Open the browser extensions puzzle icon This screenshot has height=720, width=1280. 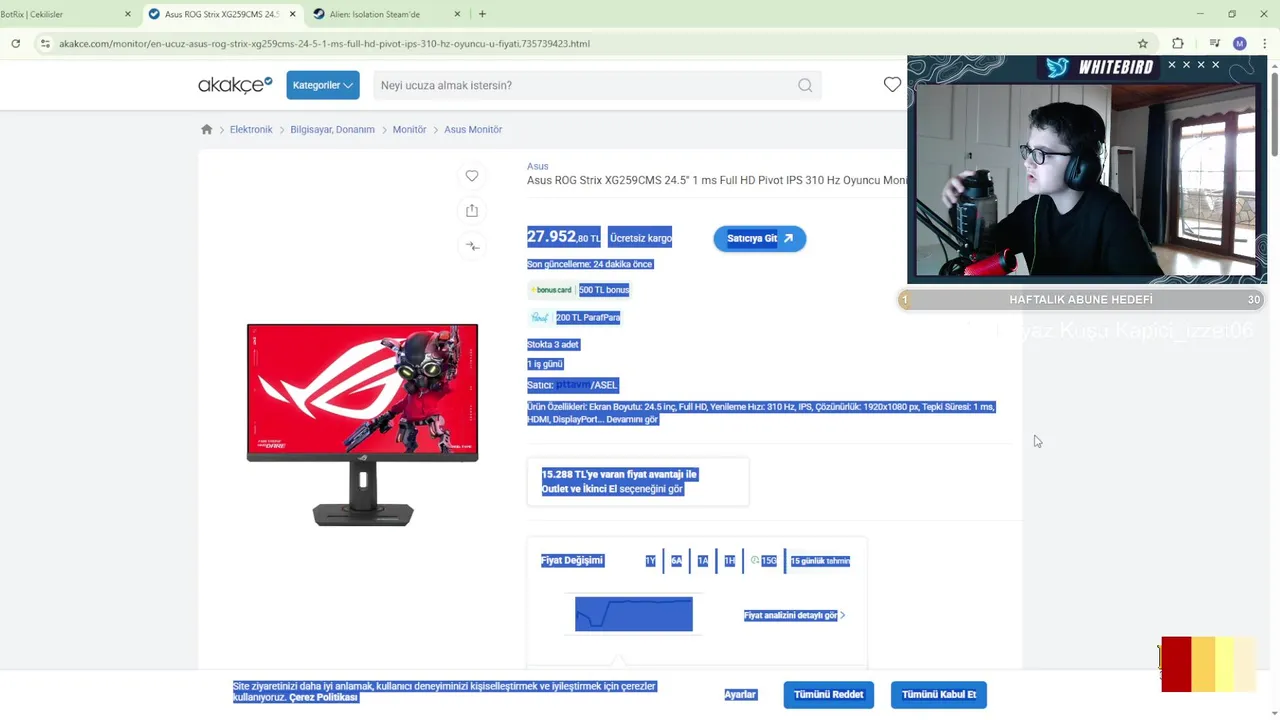(1177, 43)
